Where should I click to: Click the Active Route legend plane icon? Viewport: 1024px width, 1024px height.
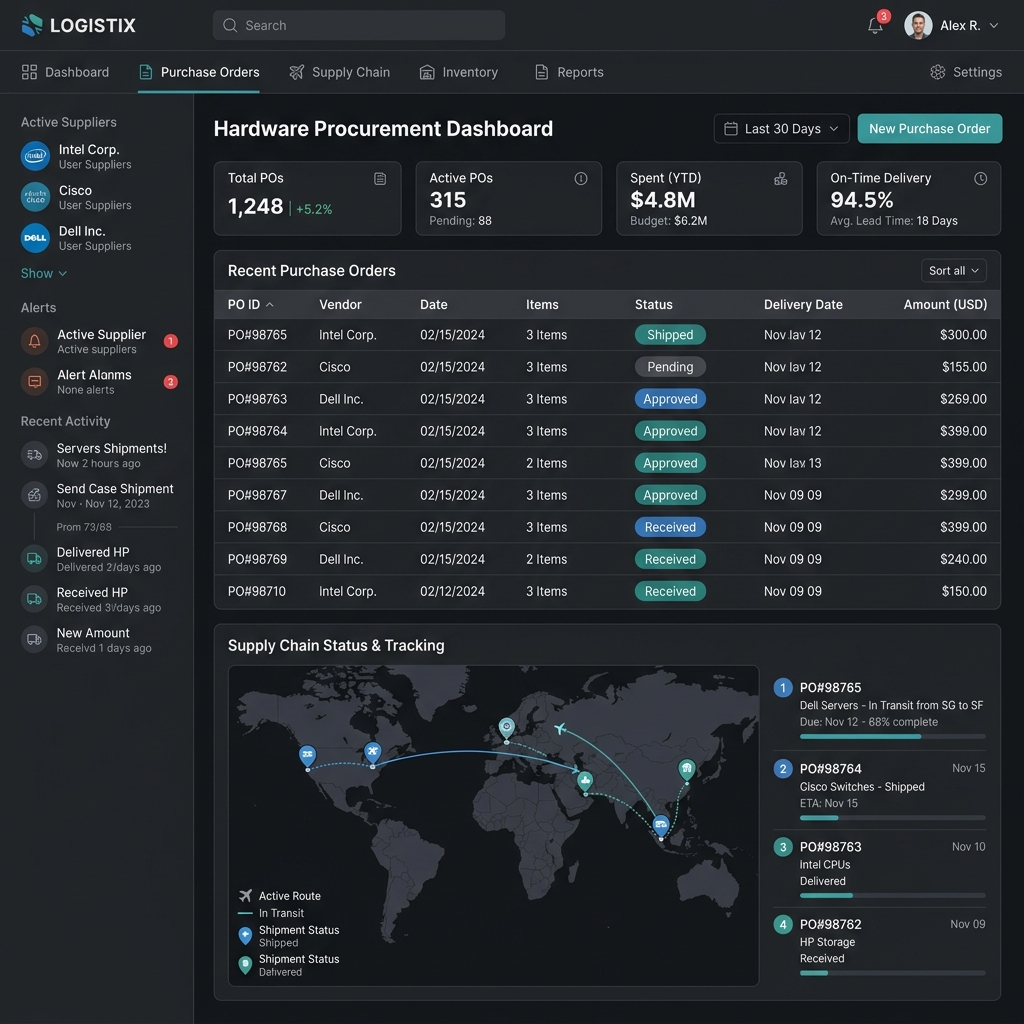(x=245, y=895)
